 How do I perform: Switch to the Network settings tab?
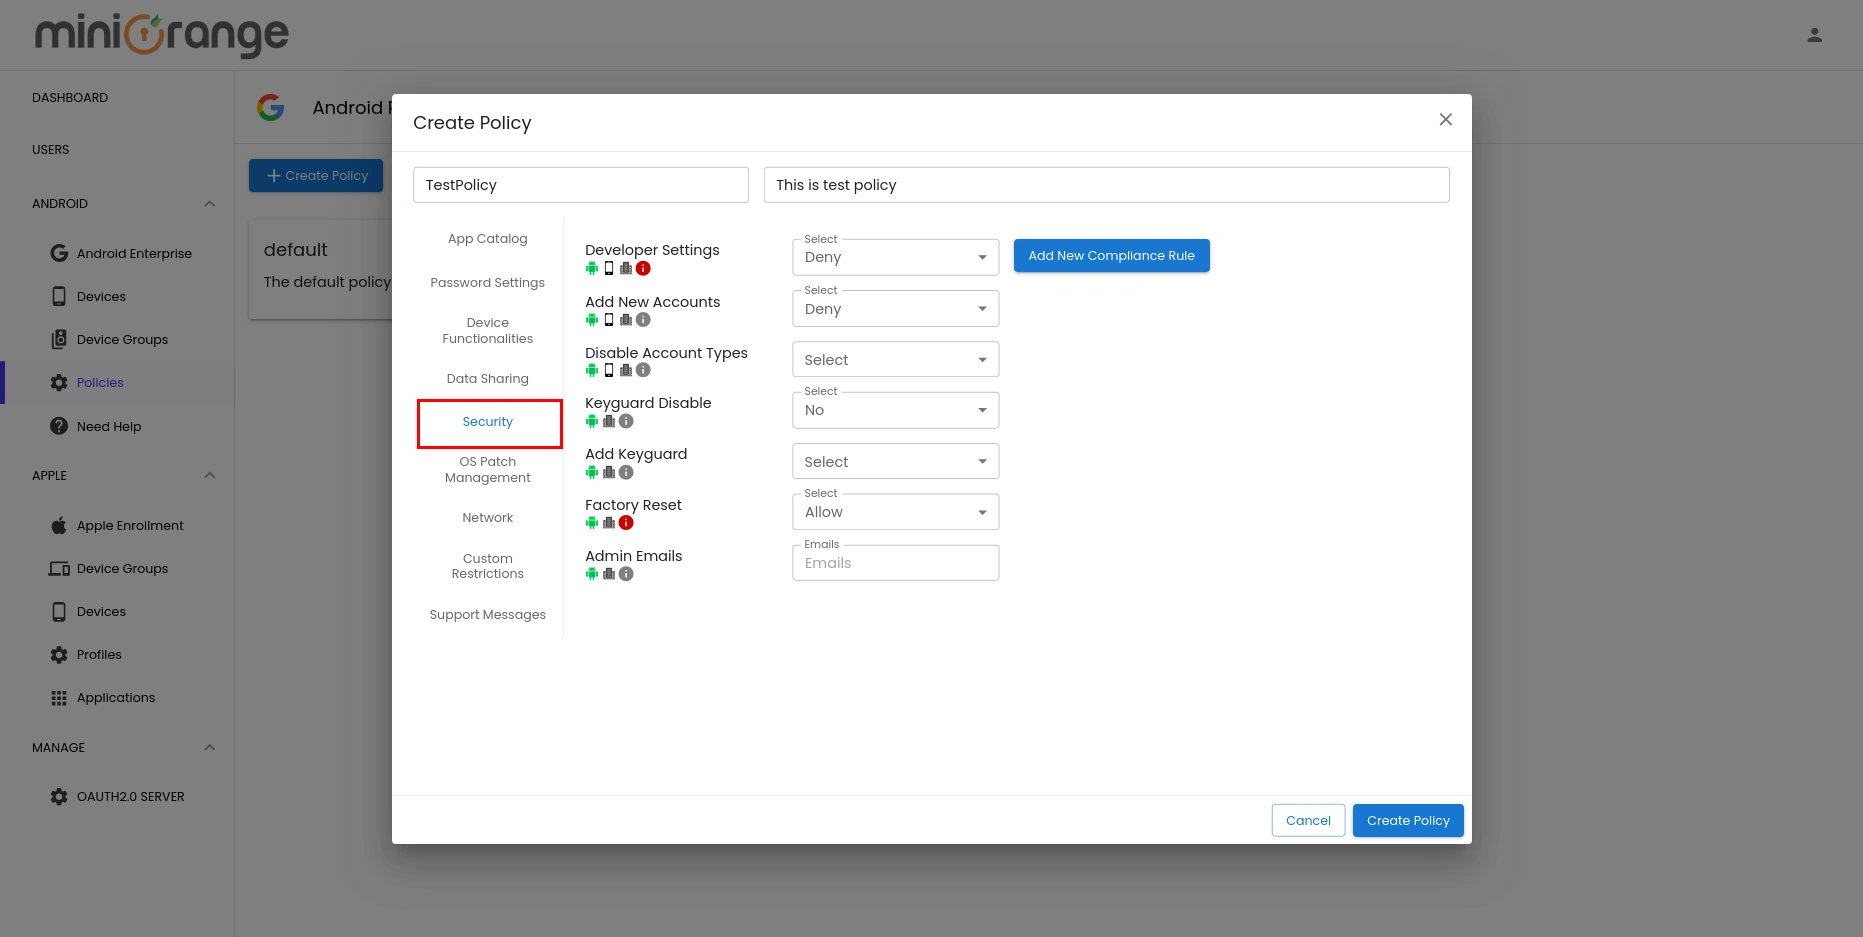point(487,517)
